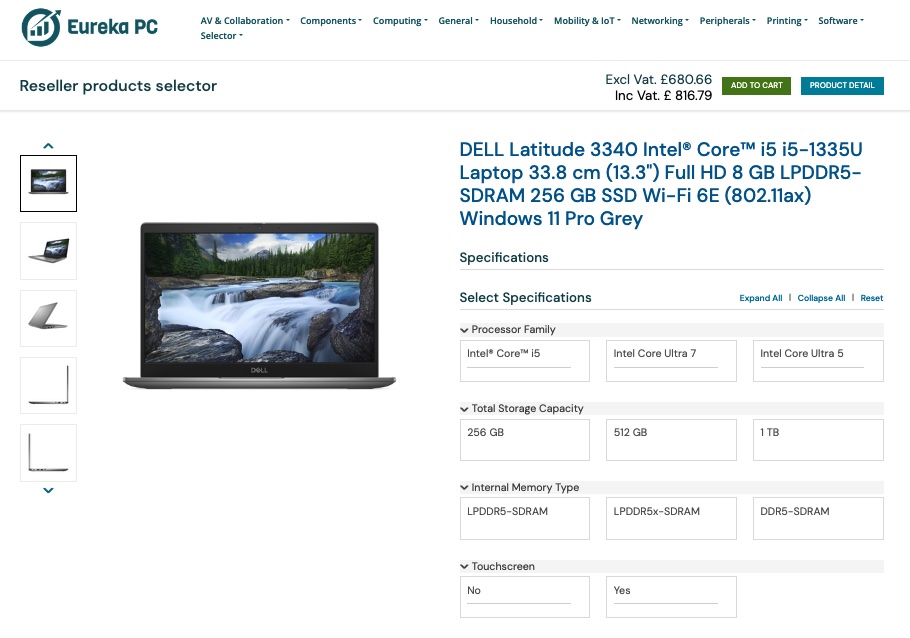The image size is (910, 638).
Task: Select the front-view laptop thumbnail
Action: click(x=48, y=183)
